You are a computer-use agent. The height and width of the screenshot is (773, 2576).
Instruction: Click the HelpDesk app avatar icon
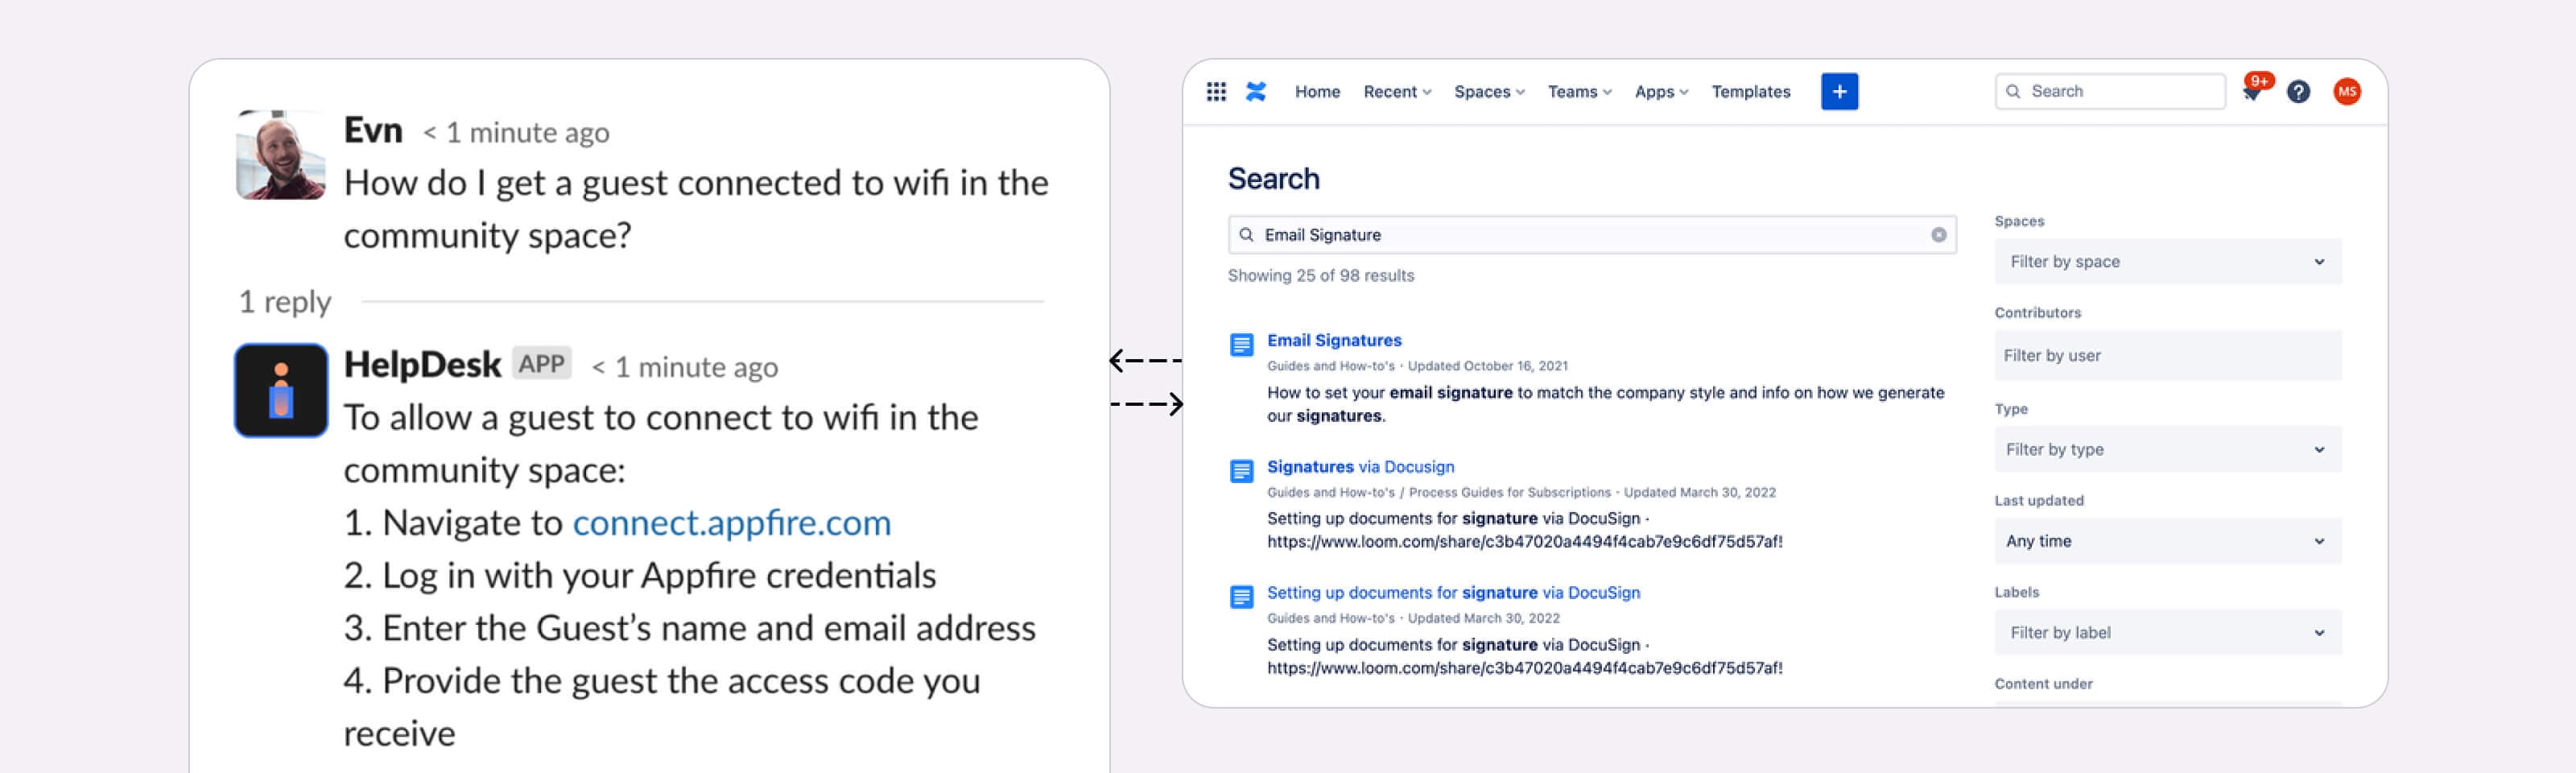pos(281,390)
